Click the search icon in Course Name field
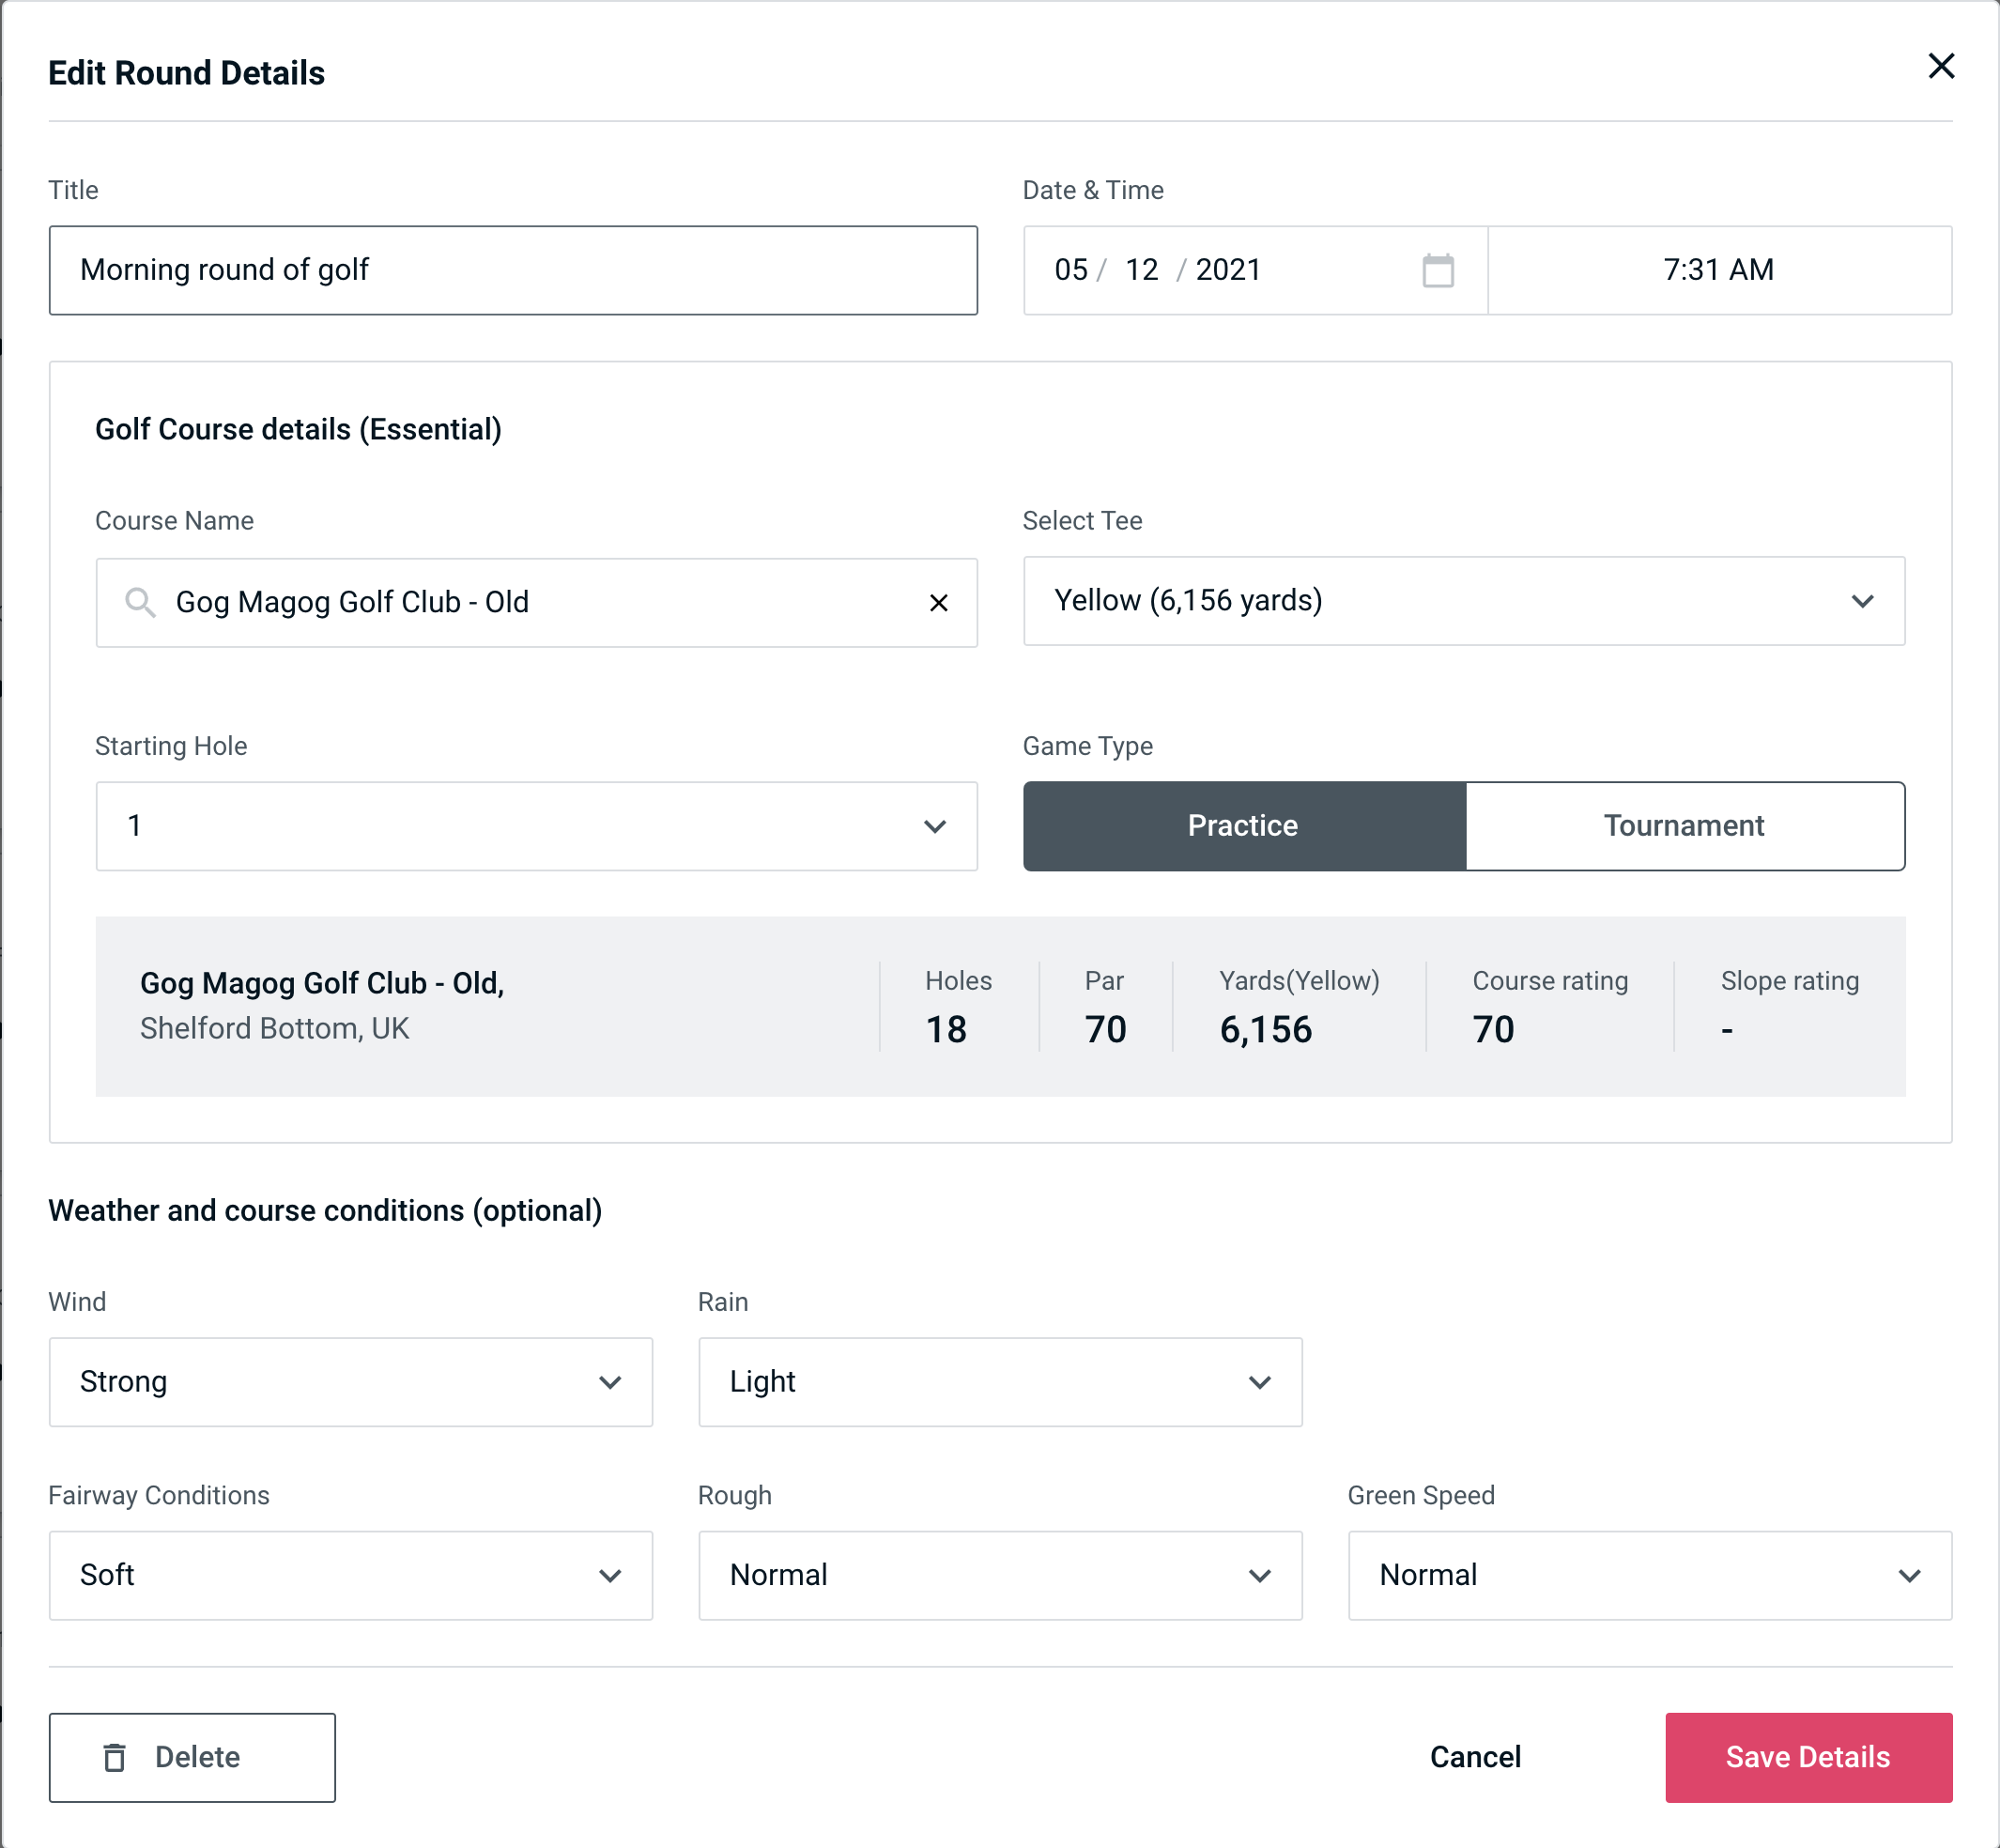The width and height of the screenshot is (2000, 1848). click(x=141, y=603)
